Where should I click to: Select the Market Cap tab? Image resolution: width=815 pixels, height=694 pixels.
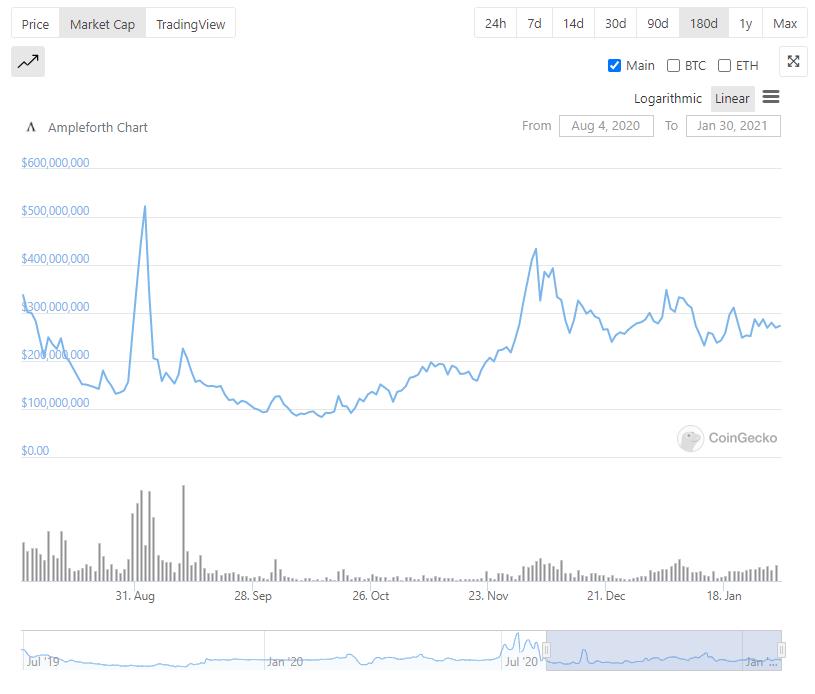click(x=102, y=23)
